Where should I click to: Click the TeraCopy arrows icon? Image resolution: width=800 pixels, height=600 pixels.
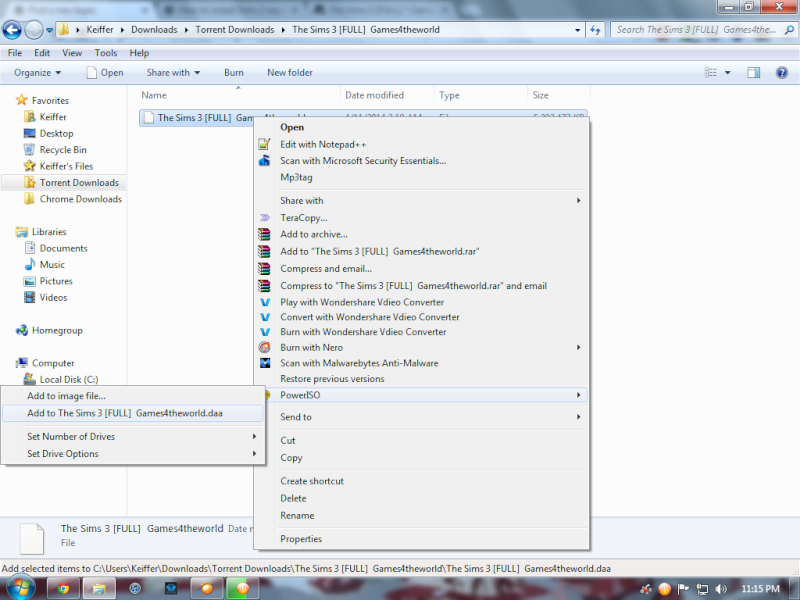[264, 218]
